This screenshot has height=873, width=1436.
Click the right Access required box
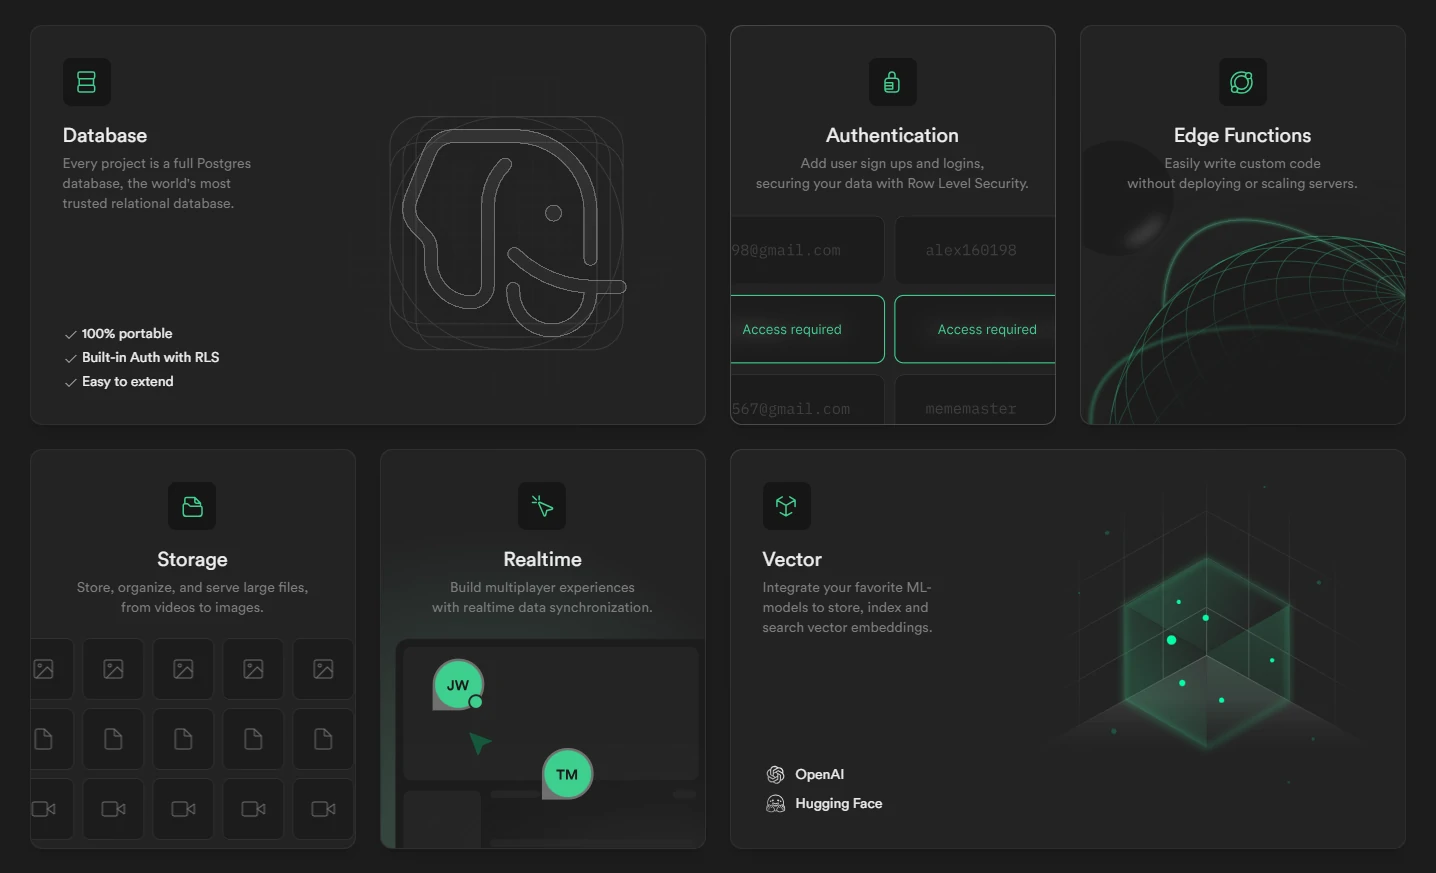[976, 329]
